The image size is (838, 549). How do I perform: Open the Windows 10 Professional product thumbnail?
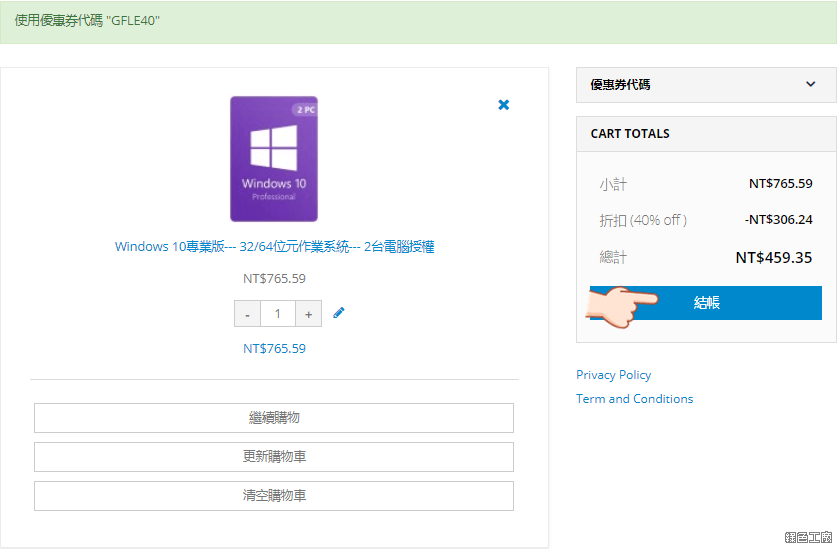(274, 159)
